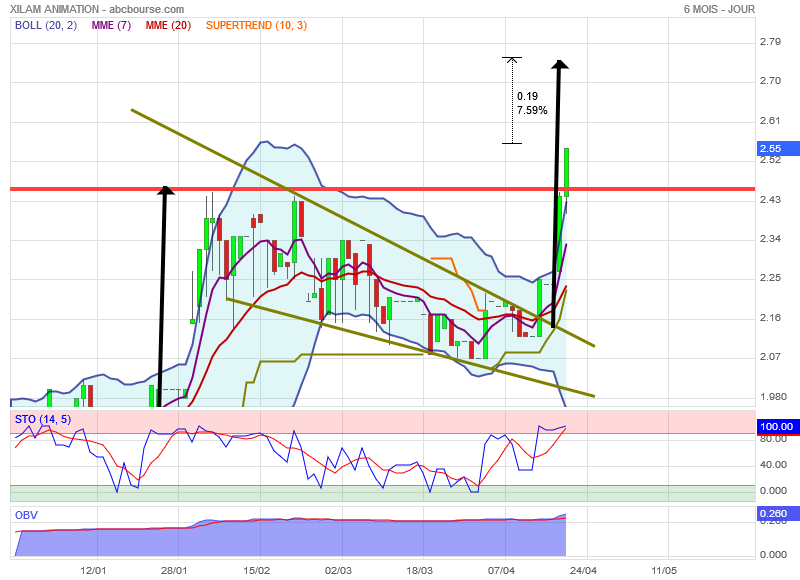Click the latest green candlestick above resistance
This screenshot has width=800, height=580.
click(566, 172)
